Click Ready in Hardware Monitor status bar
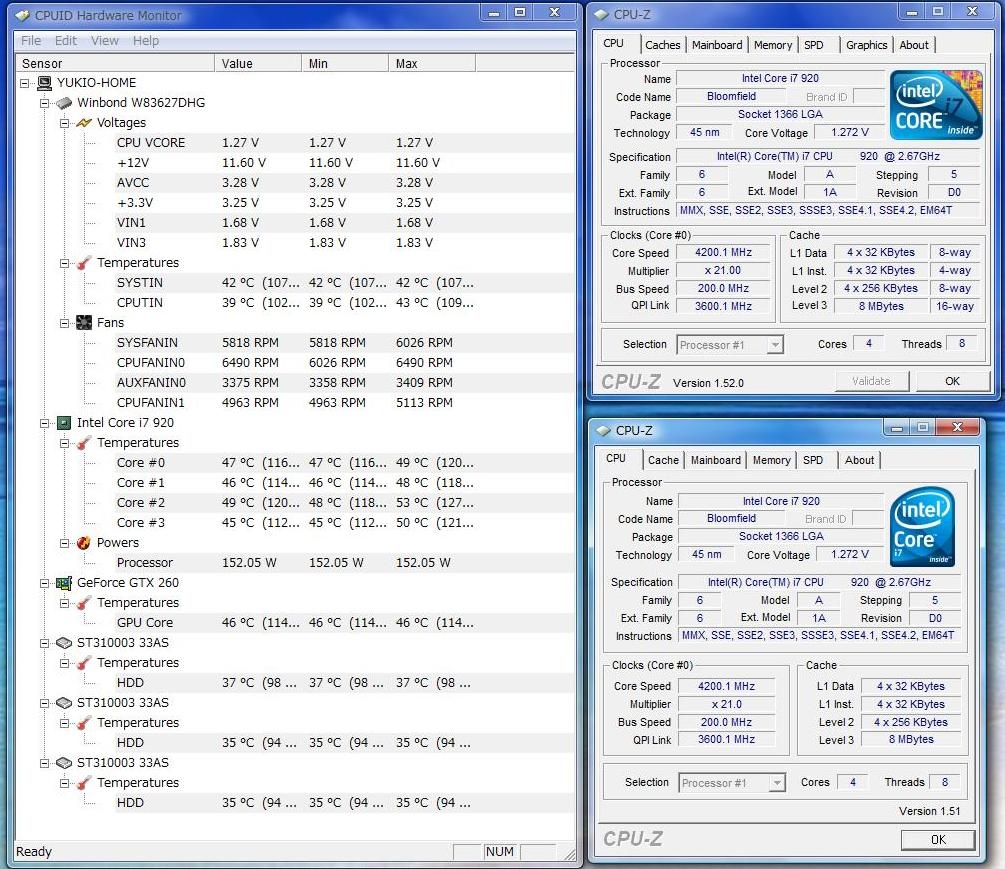Screen dimensions: 1005x869 (x=34, y=852)
